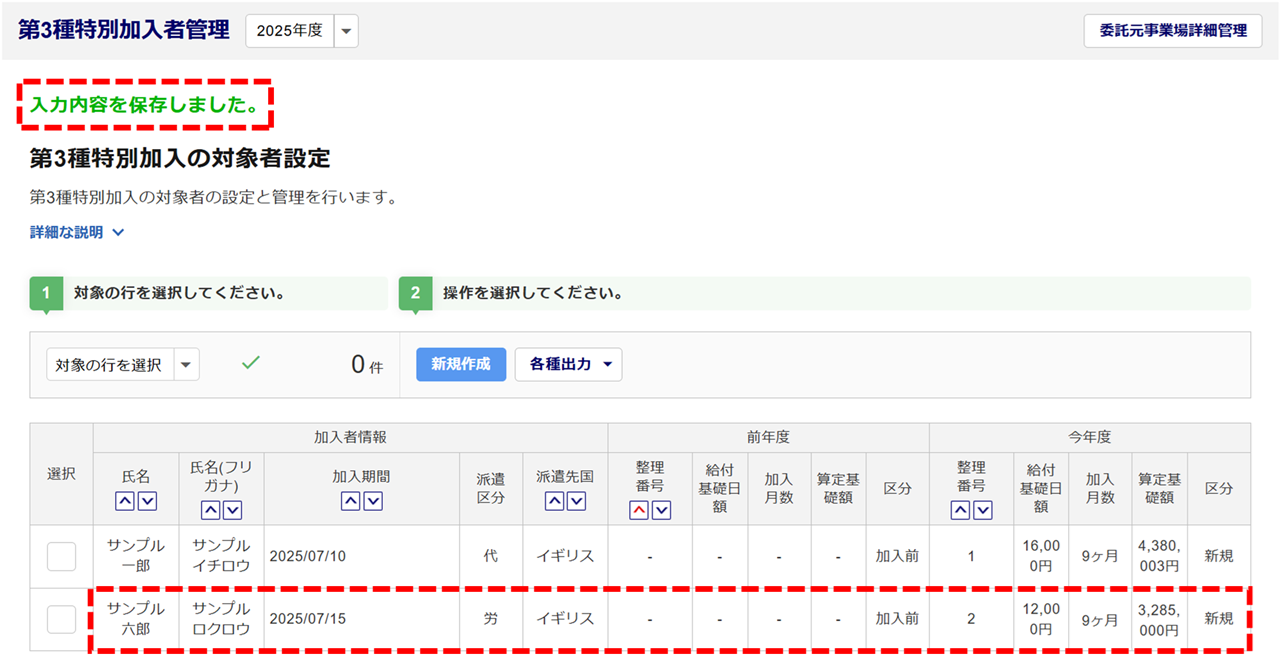Click サンプル一郎 name cell
The height and width of the screenshot is (668, 1280).
click(136, 557)
